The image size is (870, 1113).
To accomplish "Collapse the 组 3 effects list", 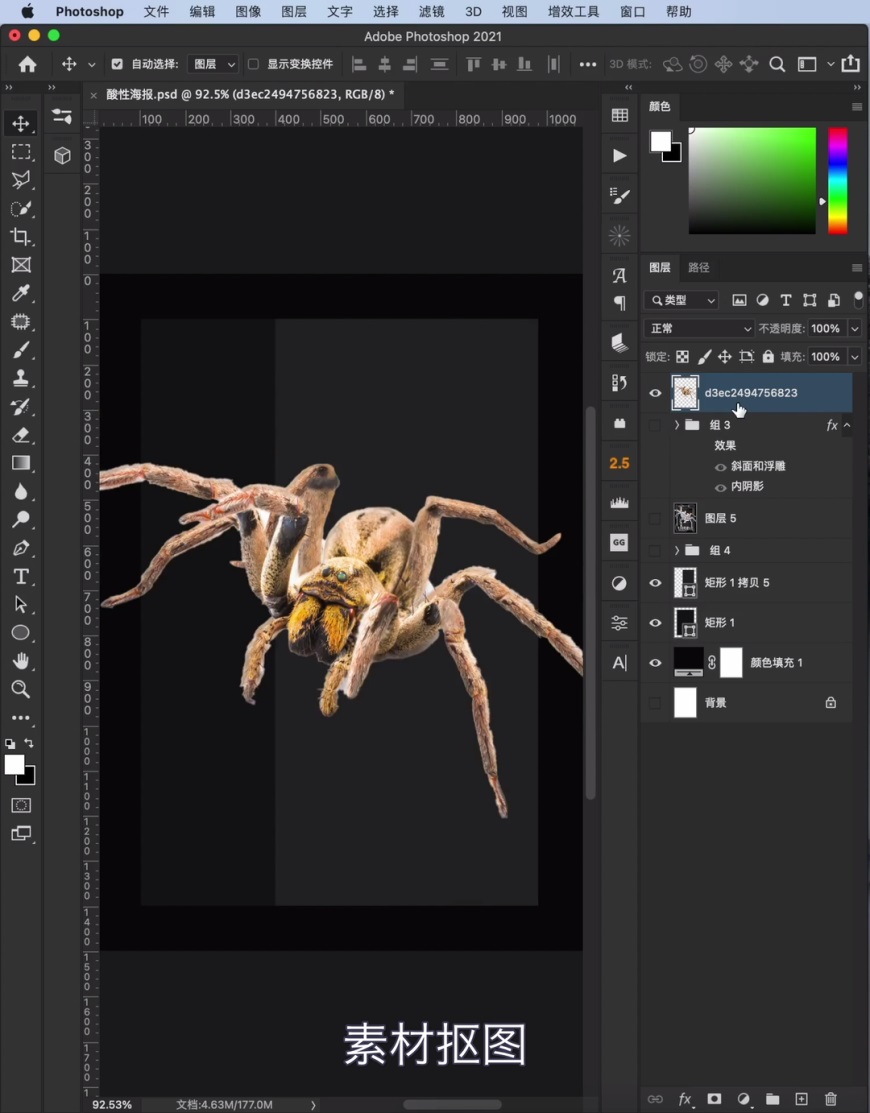I will 847,425.
